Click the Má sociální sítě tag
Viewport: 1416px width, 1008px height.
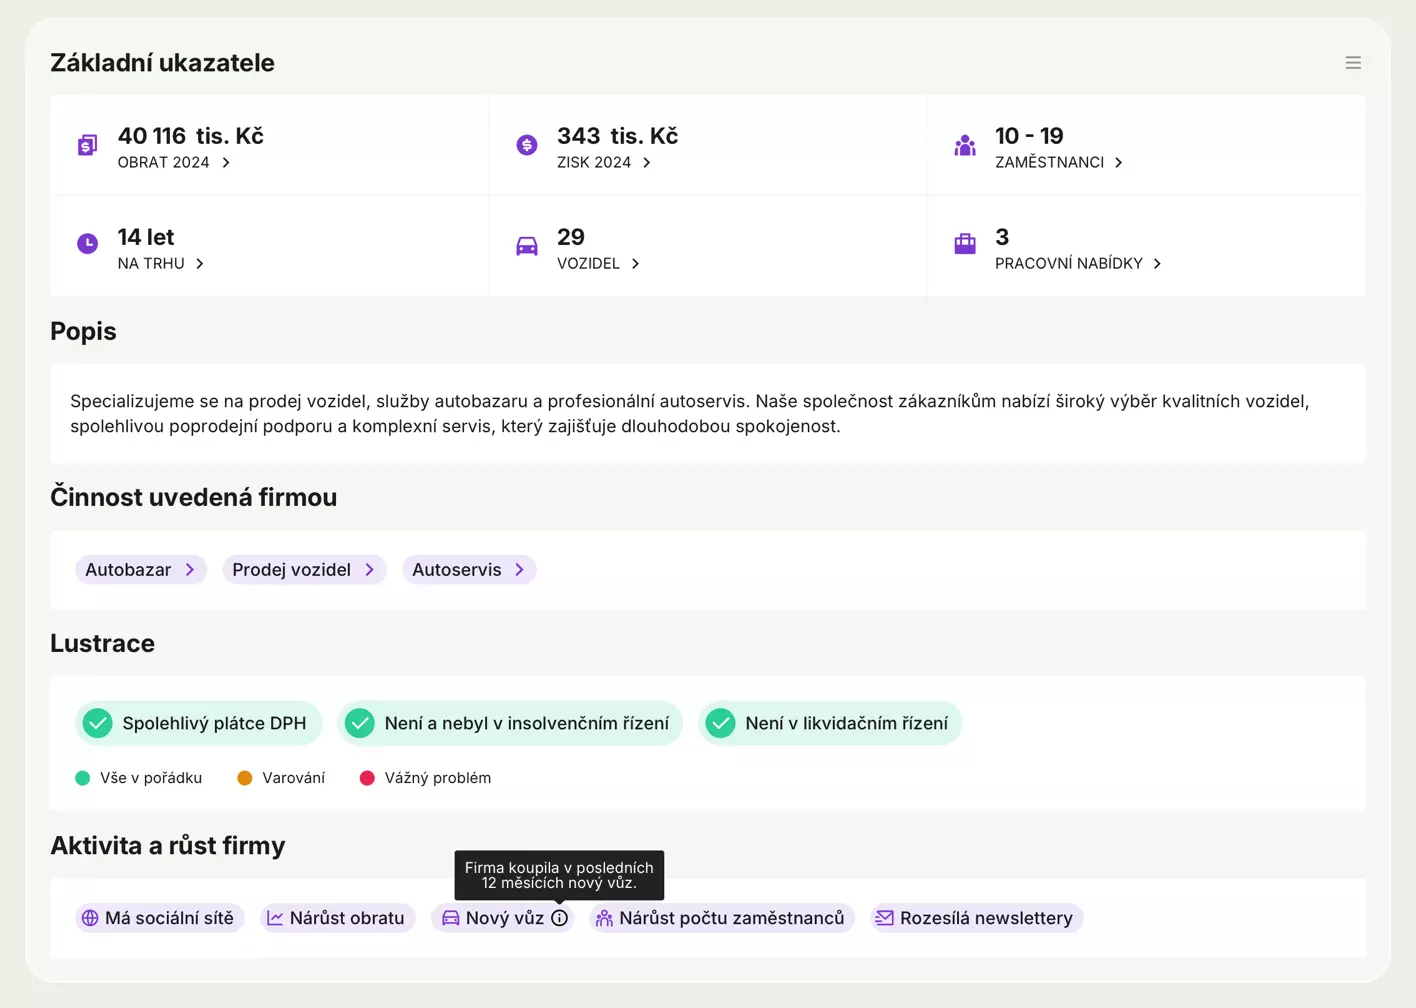point(160,918)
